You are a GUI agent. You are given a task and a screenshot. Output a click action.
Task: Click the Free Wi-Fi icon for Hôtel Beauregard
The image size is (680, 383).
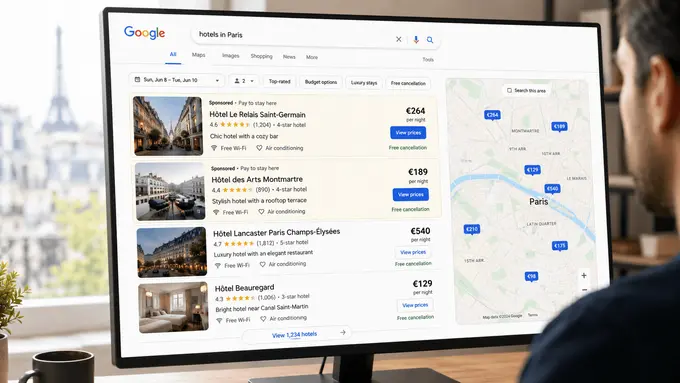click(x=219, y=320)
